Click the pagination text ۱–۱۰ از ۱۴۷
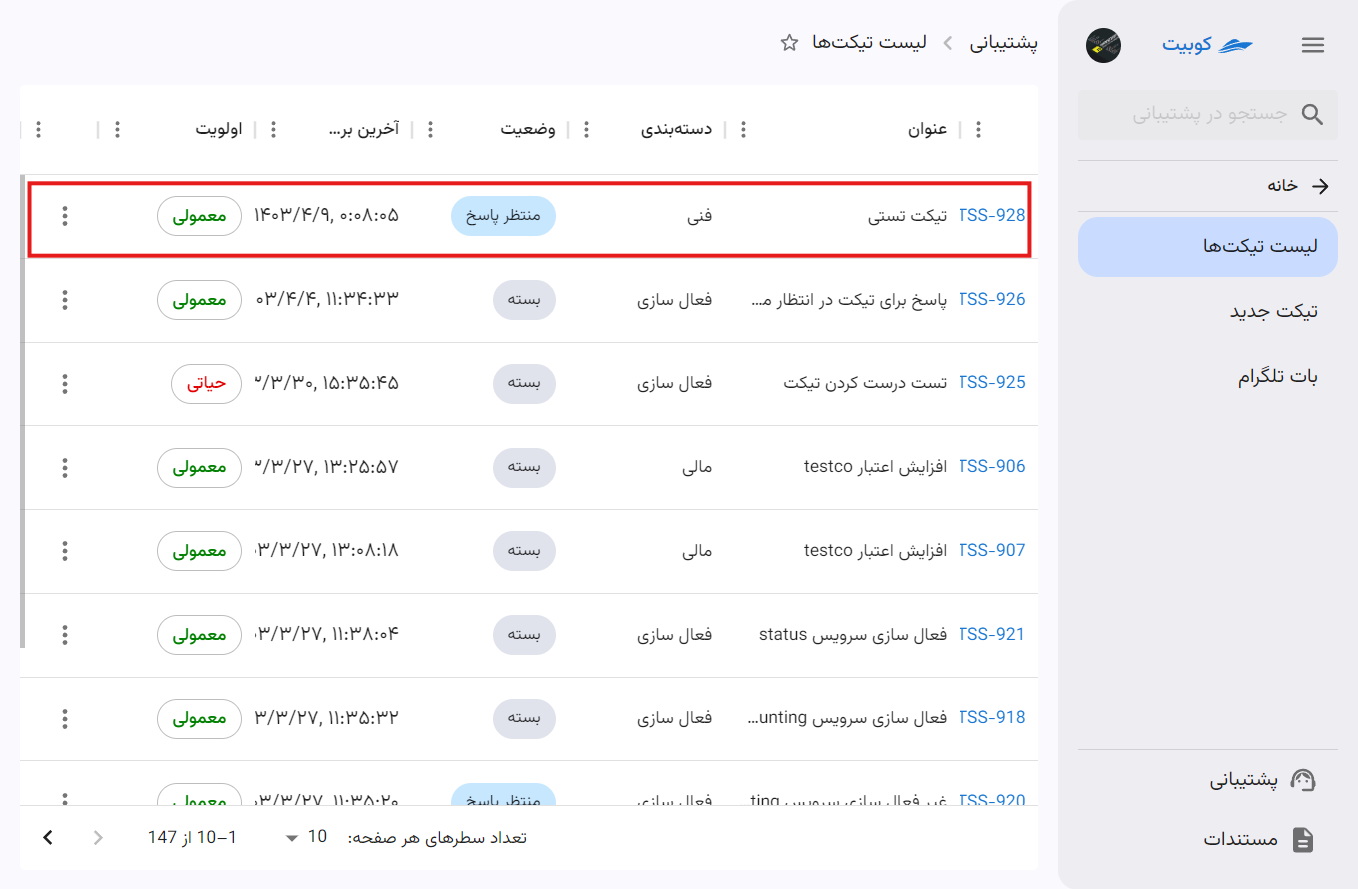Screen dimensions: 1358x889 193,837
